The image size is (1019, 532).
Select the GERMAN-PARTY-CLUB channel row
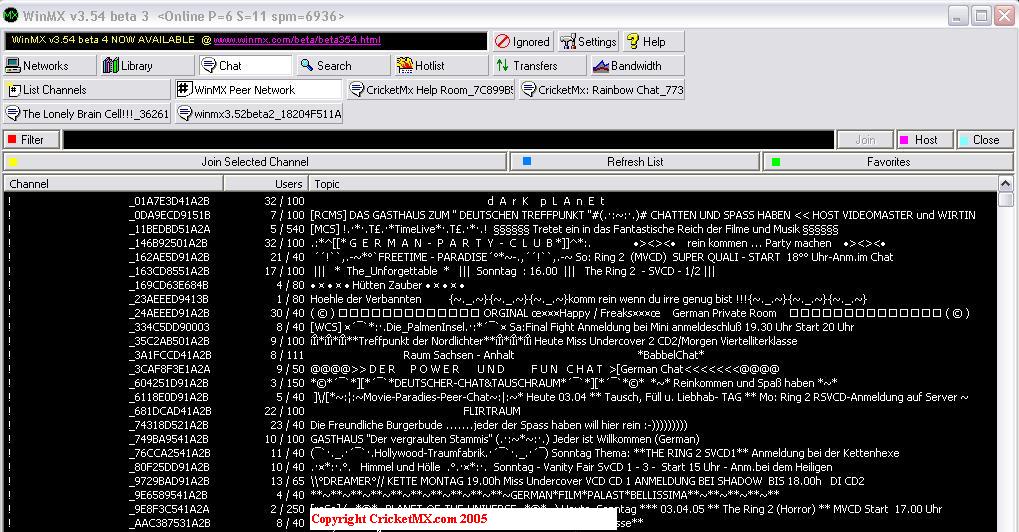500,243
